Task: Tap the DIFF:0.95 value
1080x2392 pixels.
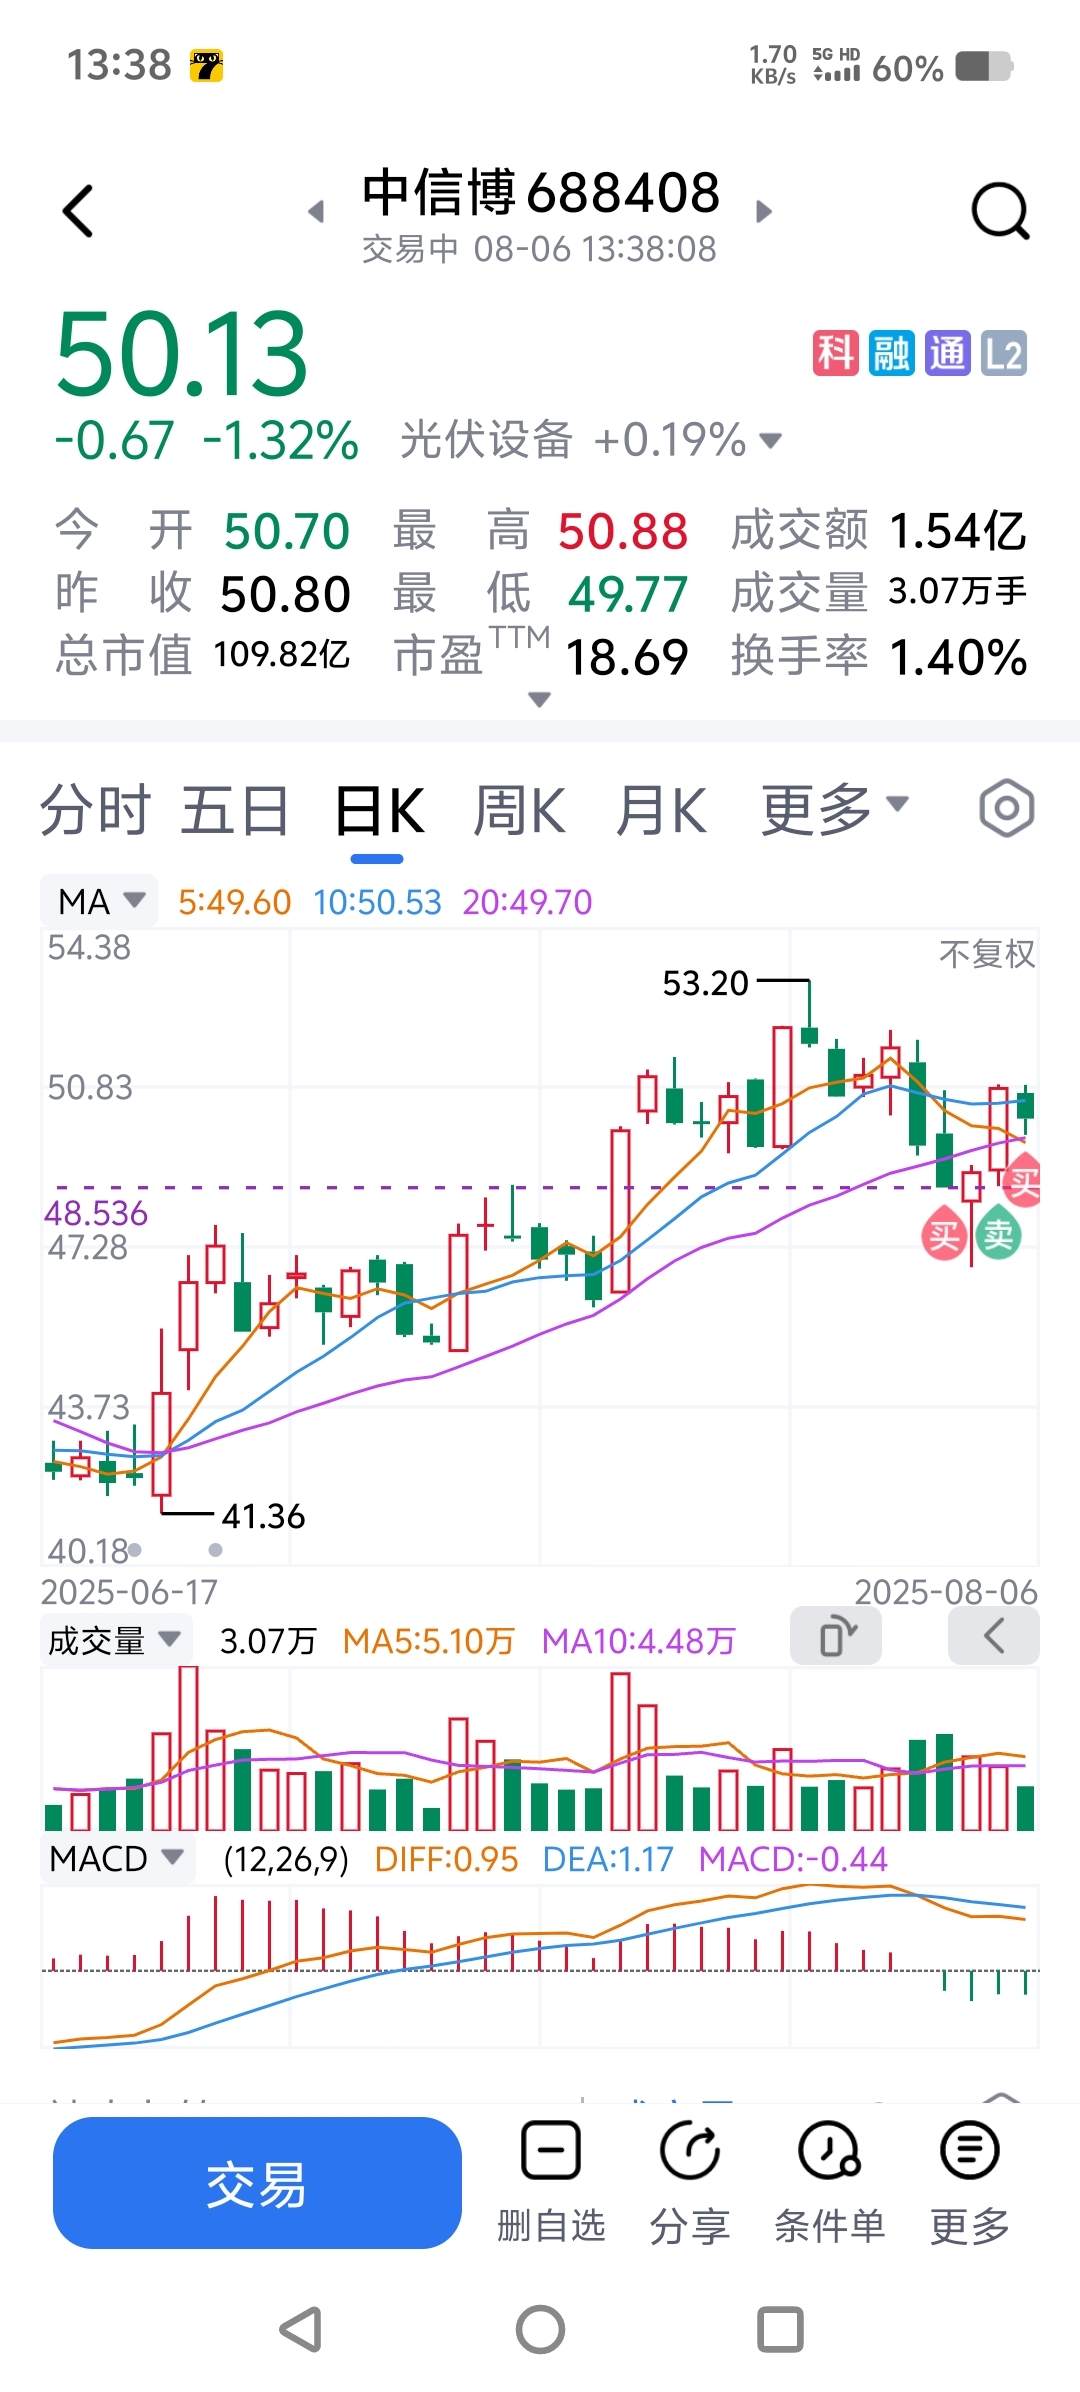Action: tap(446, 1860)
